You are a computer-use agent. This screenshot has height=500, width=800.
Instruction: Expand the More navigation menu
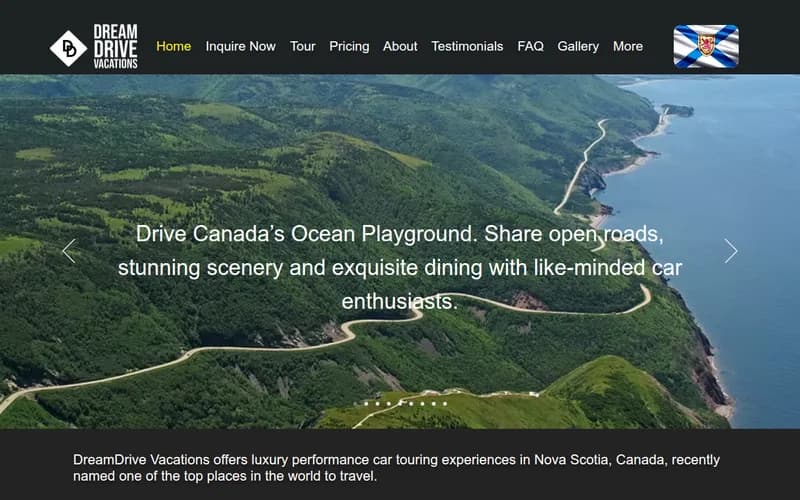[628, 46]
